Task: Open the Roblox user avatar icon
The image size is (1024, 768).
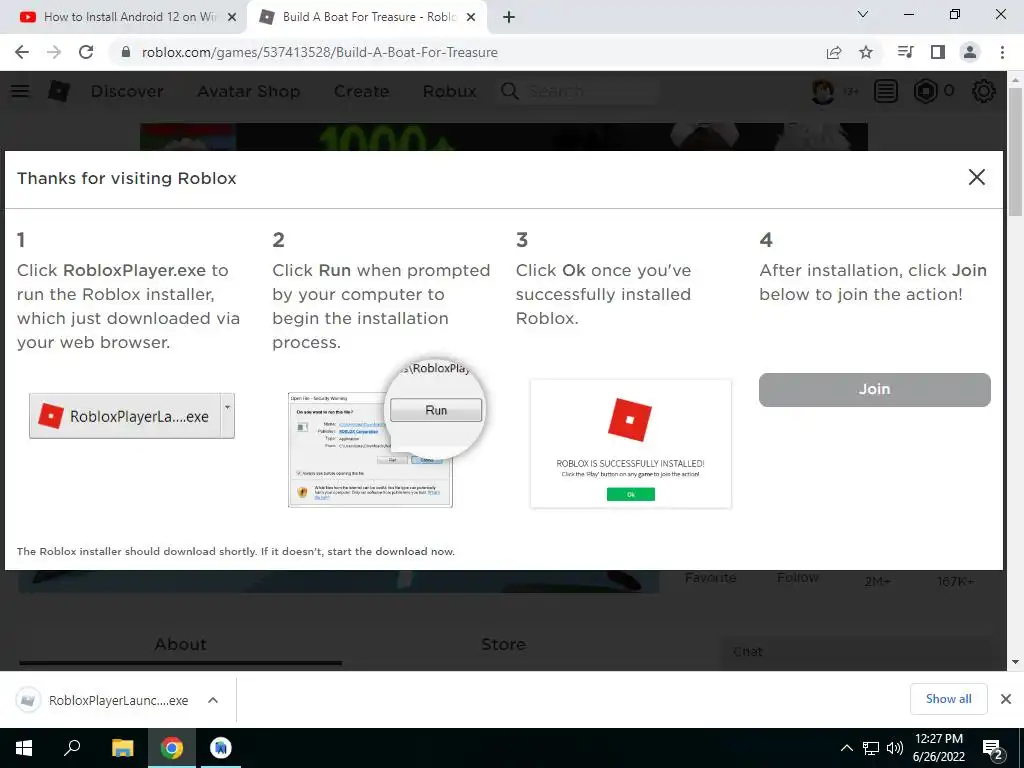Action: tap(823, 91)
